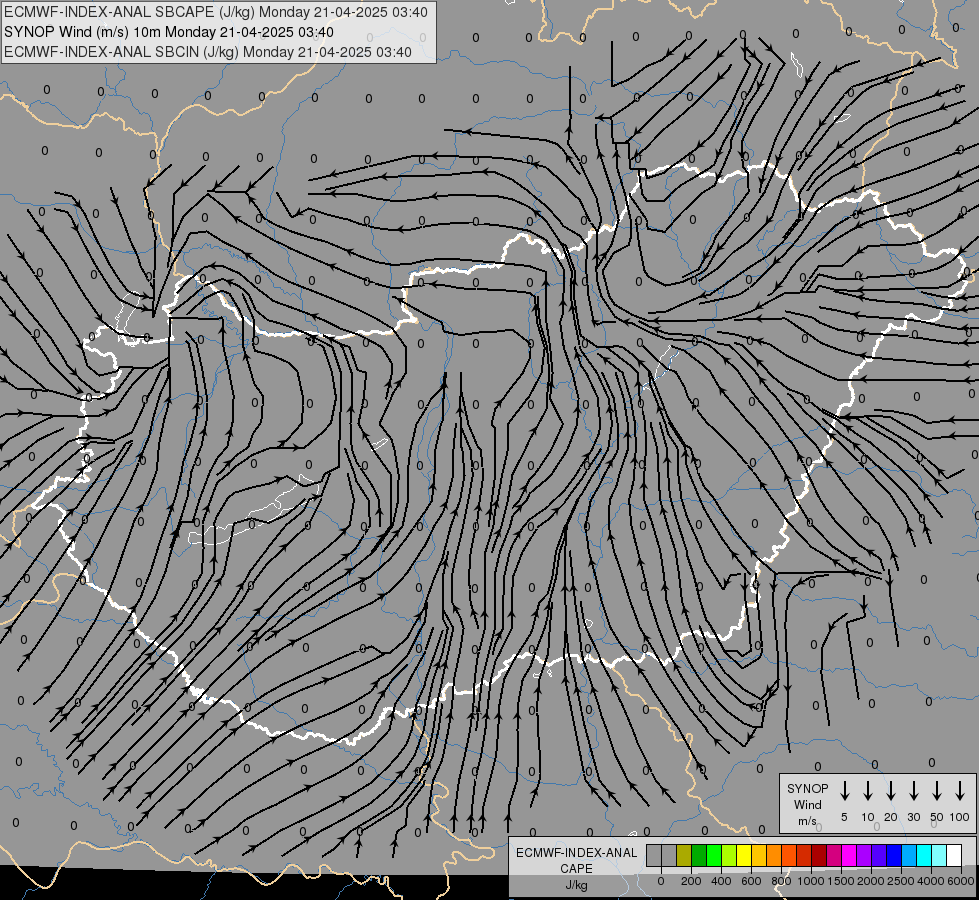
Task: Click the '2000' tick label on CAPE scale
Action: [871, 881]
